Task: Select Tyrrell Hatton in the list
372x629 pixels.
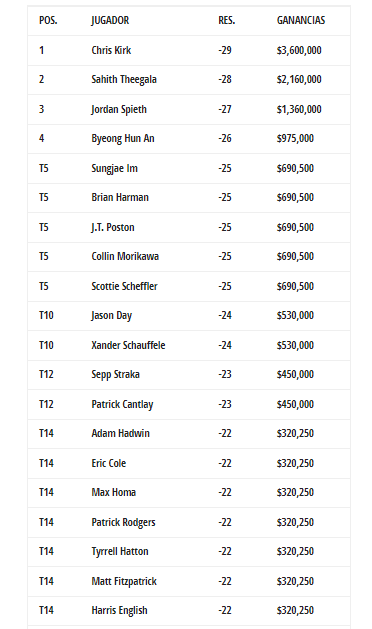Action: pyautogui.click(x=120, y=552)
